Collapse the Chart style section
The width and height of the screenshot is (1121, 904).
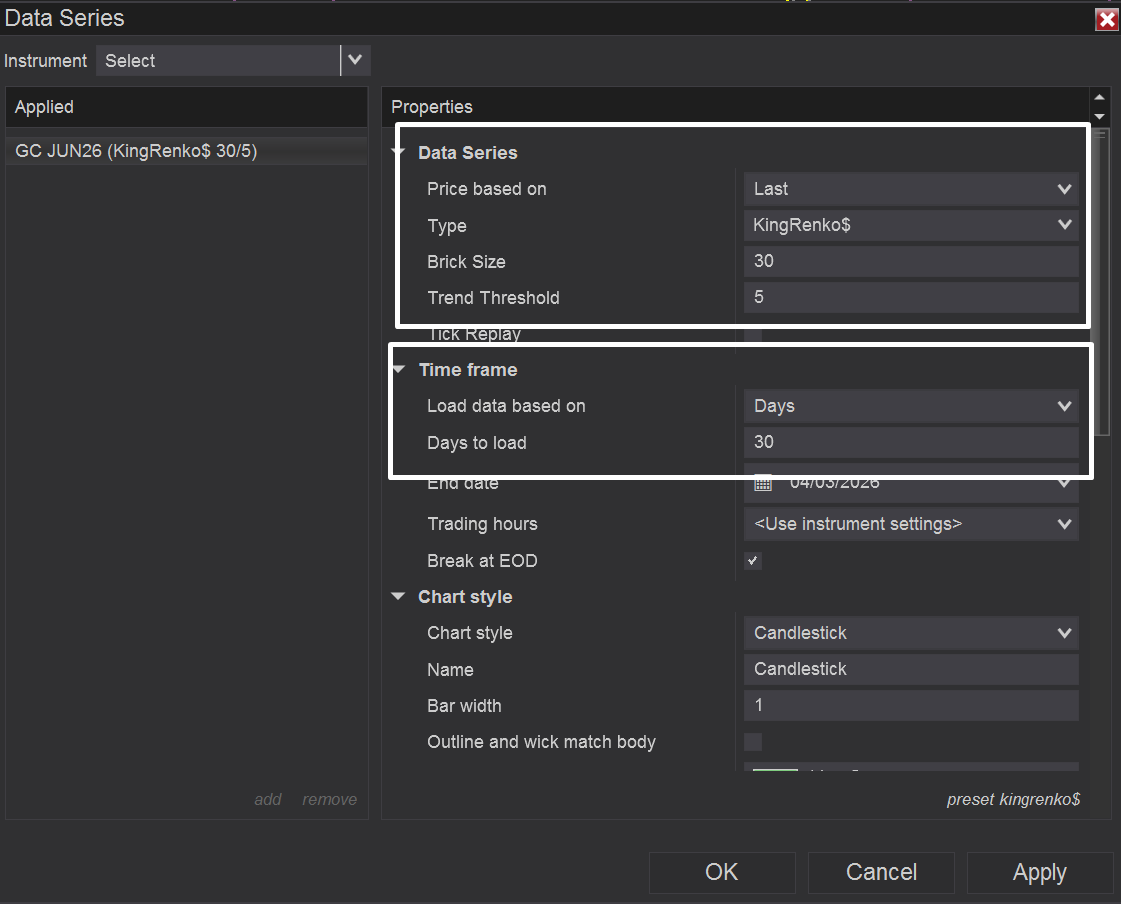[x=399, y=597]
